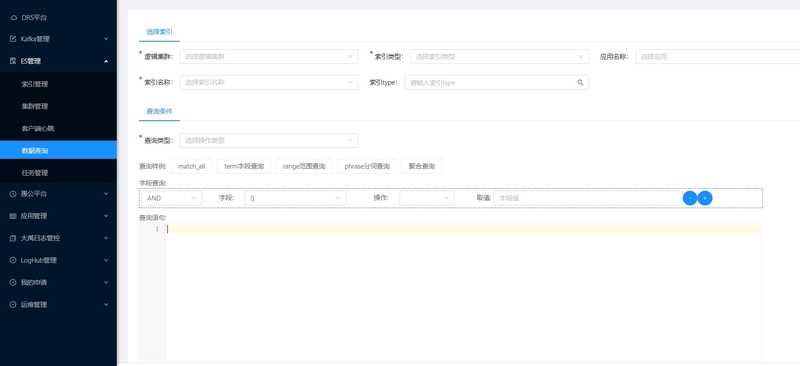Switch to the 选择索引 tab

tap(159, 32)
